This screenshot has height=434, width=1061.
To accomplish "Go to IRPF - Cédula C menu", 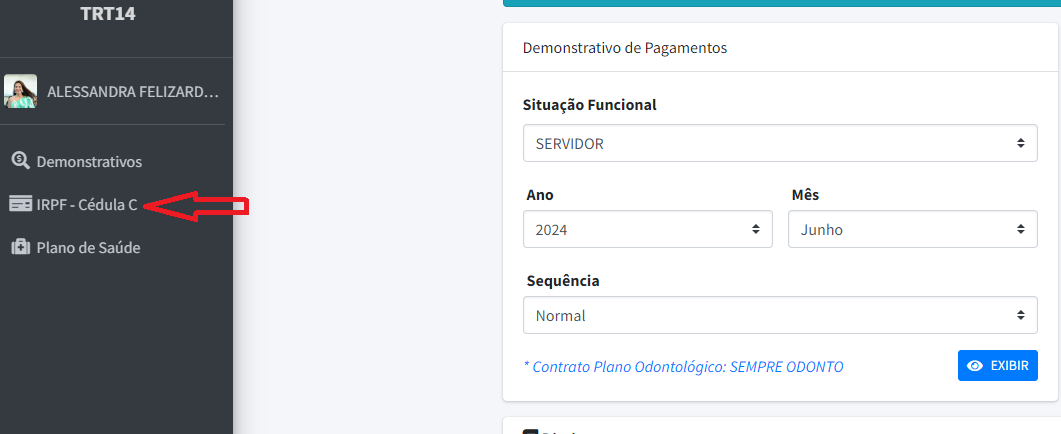I will [87, 204].
